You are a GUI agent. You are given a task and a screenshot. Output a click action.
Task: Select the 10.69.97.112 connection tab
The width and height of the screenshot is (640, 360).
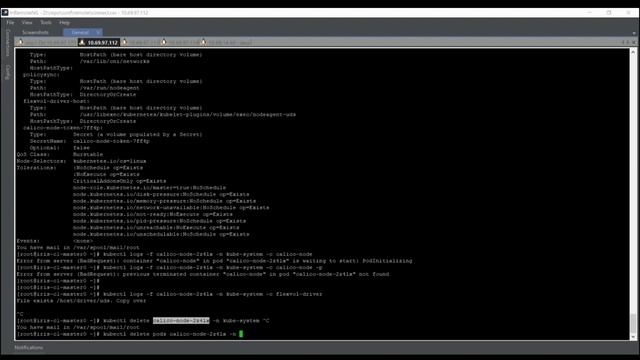(x=99, y=42)
